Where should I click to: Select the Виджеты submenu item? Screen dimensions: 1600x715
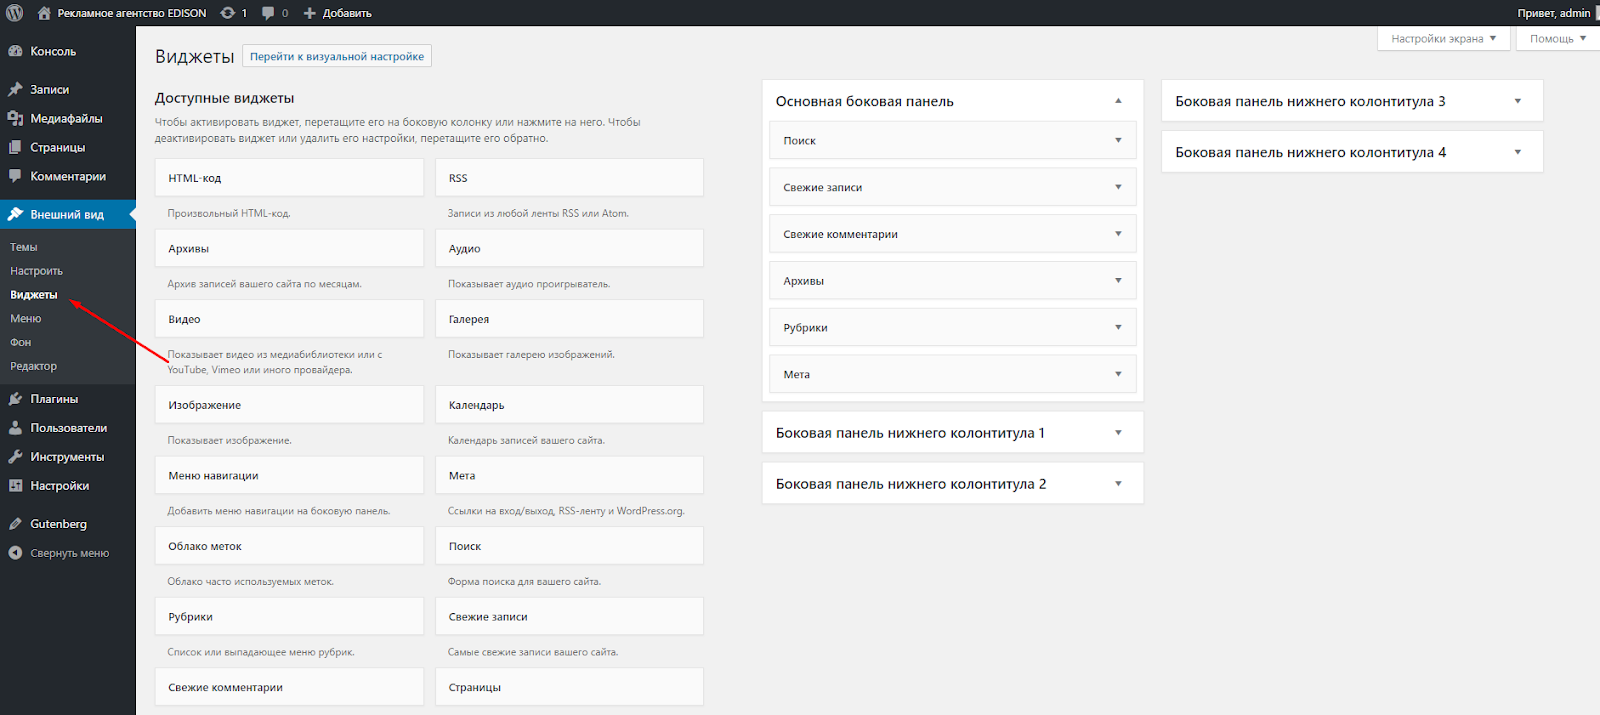coord(34,295)
